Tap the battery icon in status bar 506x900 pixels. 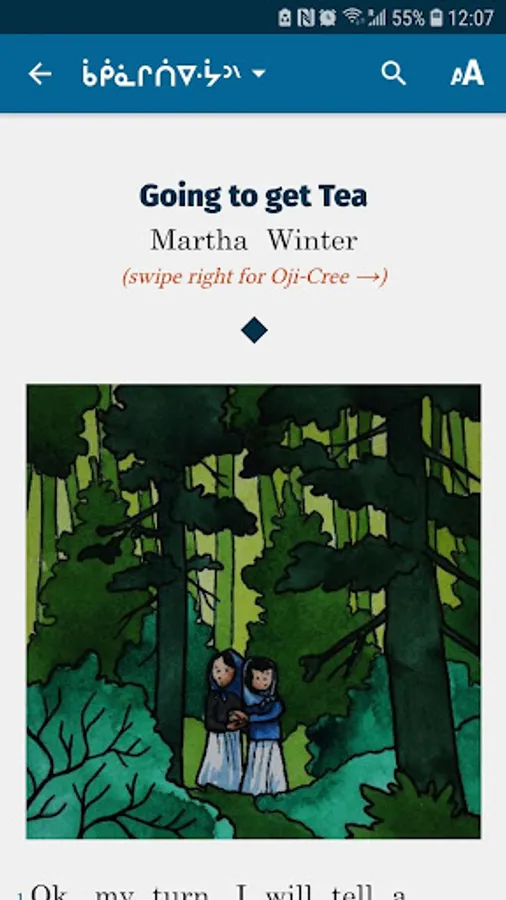436,17
